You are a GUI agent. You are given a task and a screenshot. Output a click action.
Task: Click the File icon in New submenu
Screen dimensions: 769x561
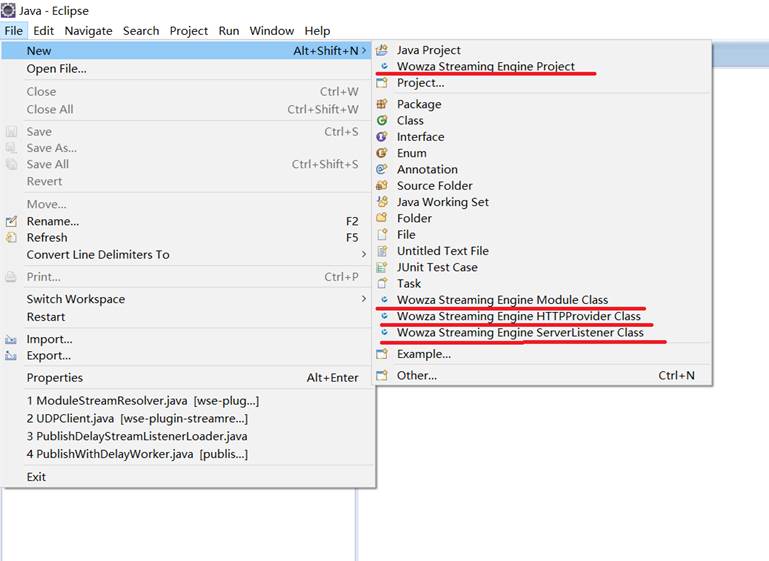click(382, 234)
